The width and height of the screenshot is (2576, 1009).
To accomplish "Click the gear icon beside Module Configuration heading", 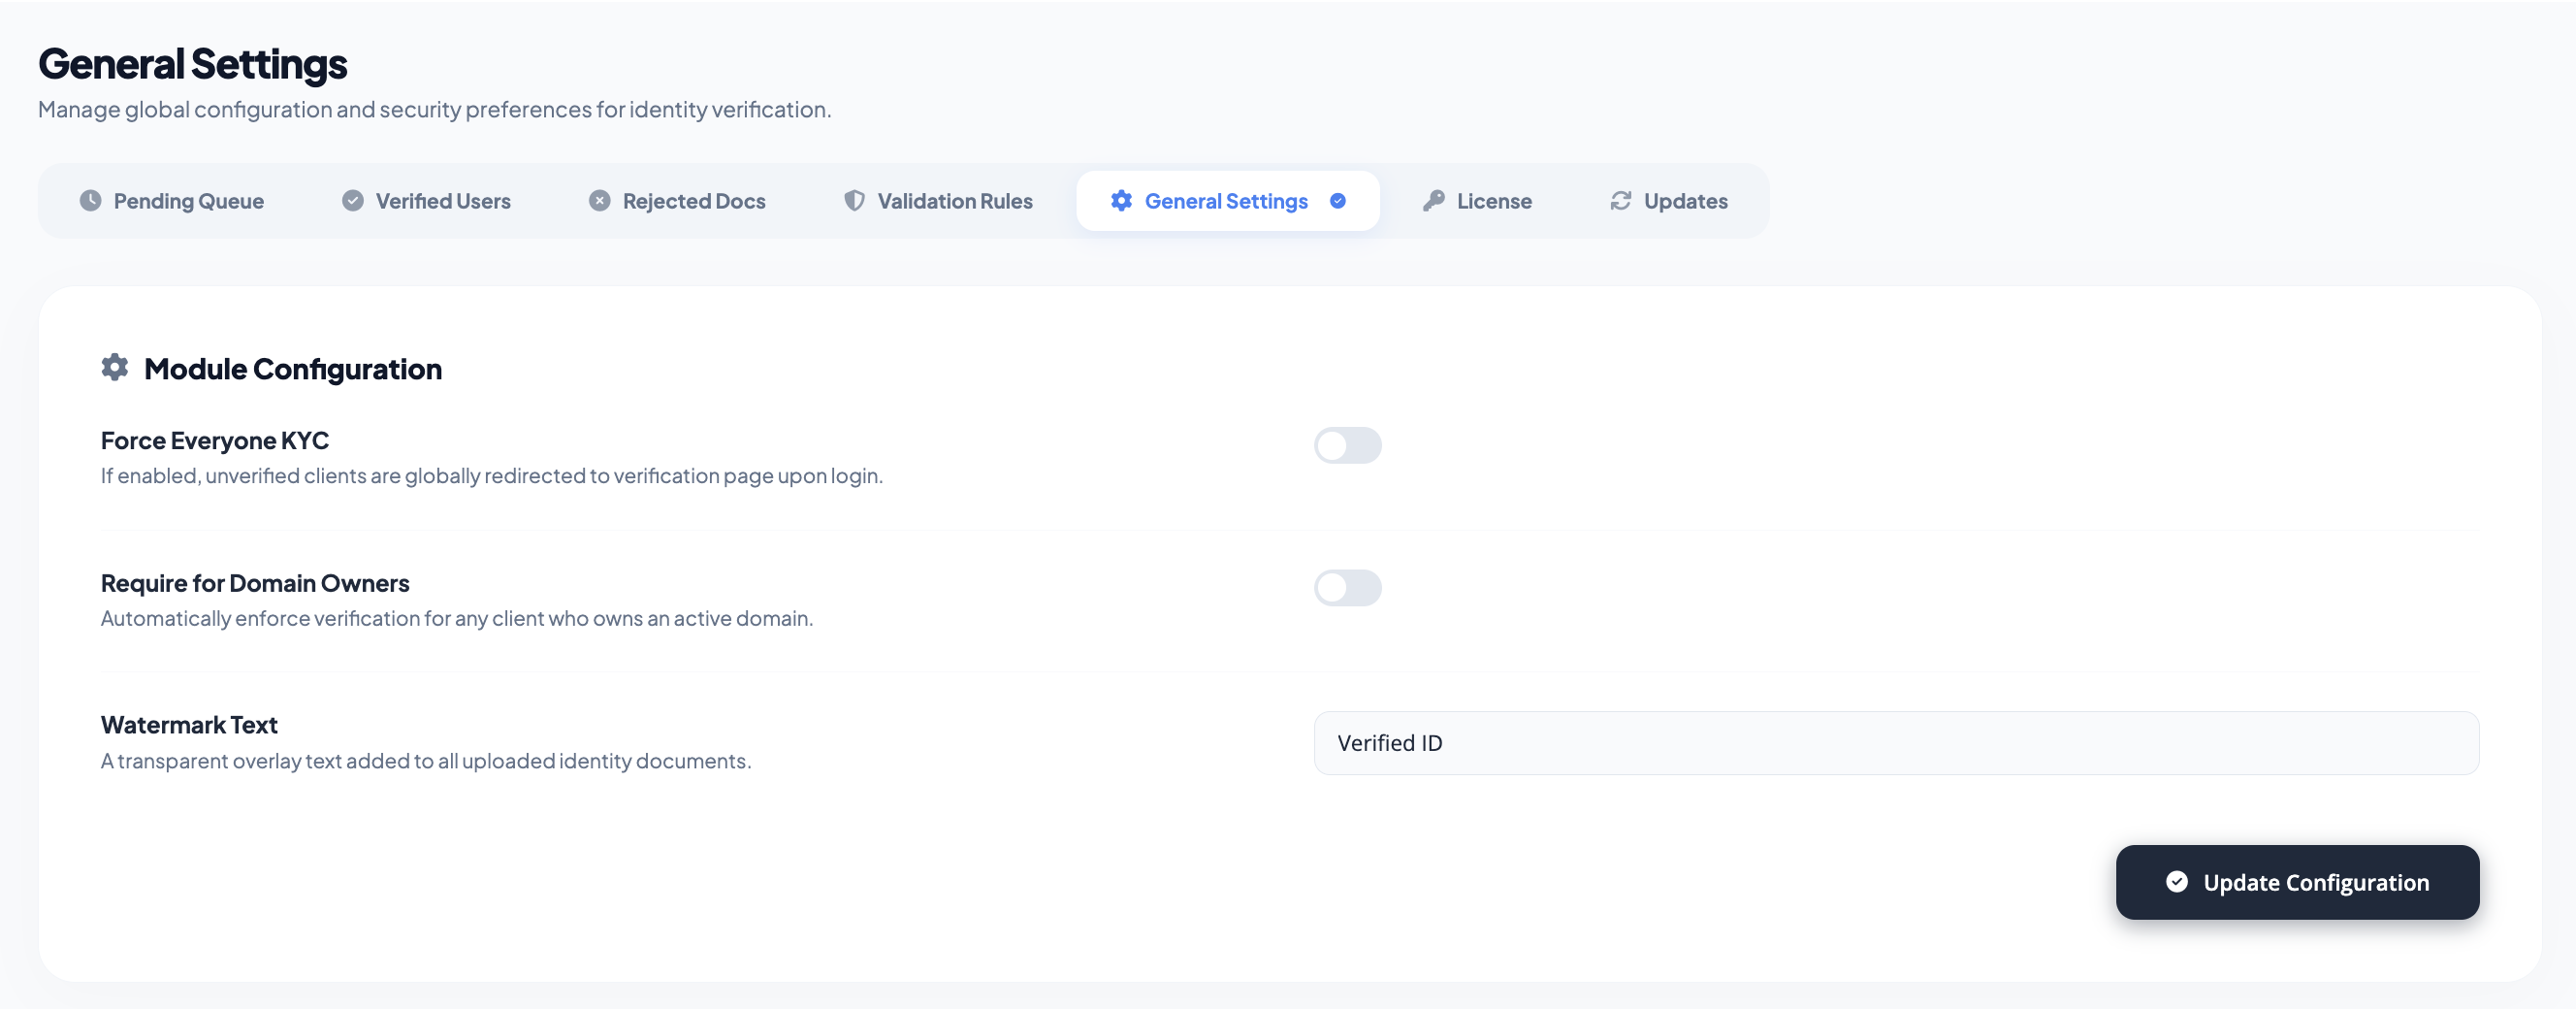I will point(113,367).
